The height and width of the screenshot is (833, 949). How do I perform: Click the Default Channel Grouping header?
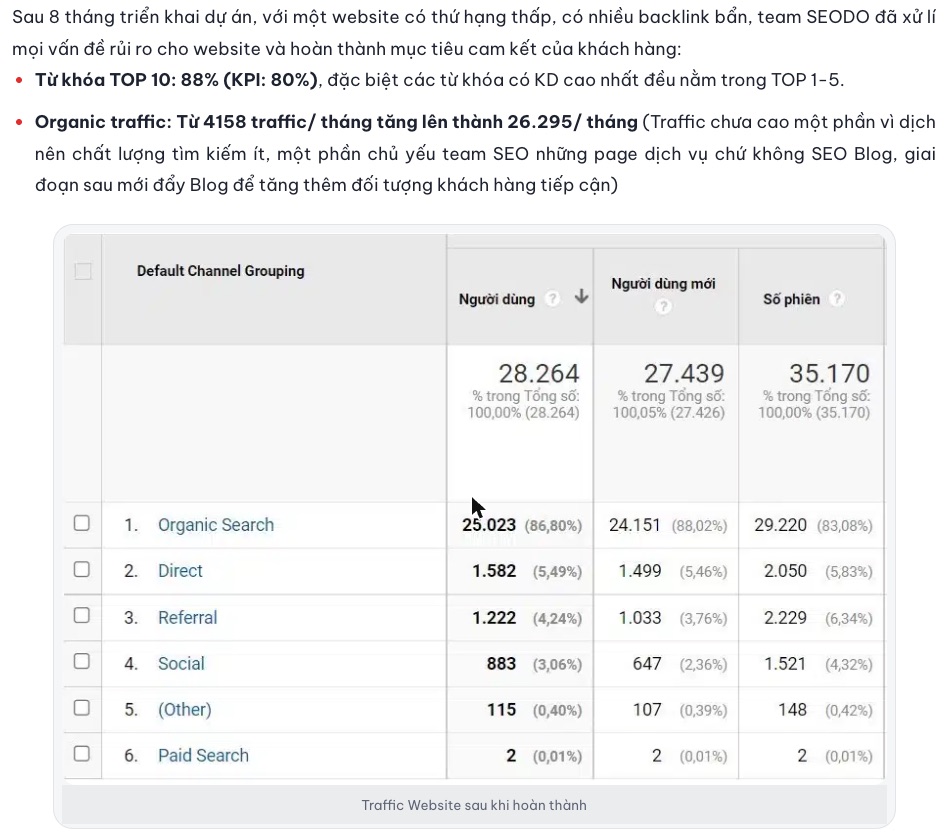click(x=220, y=271)
